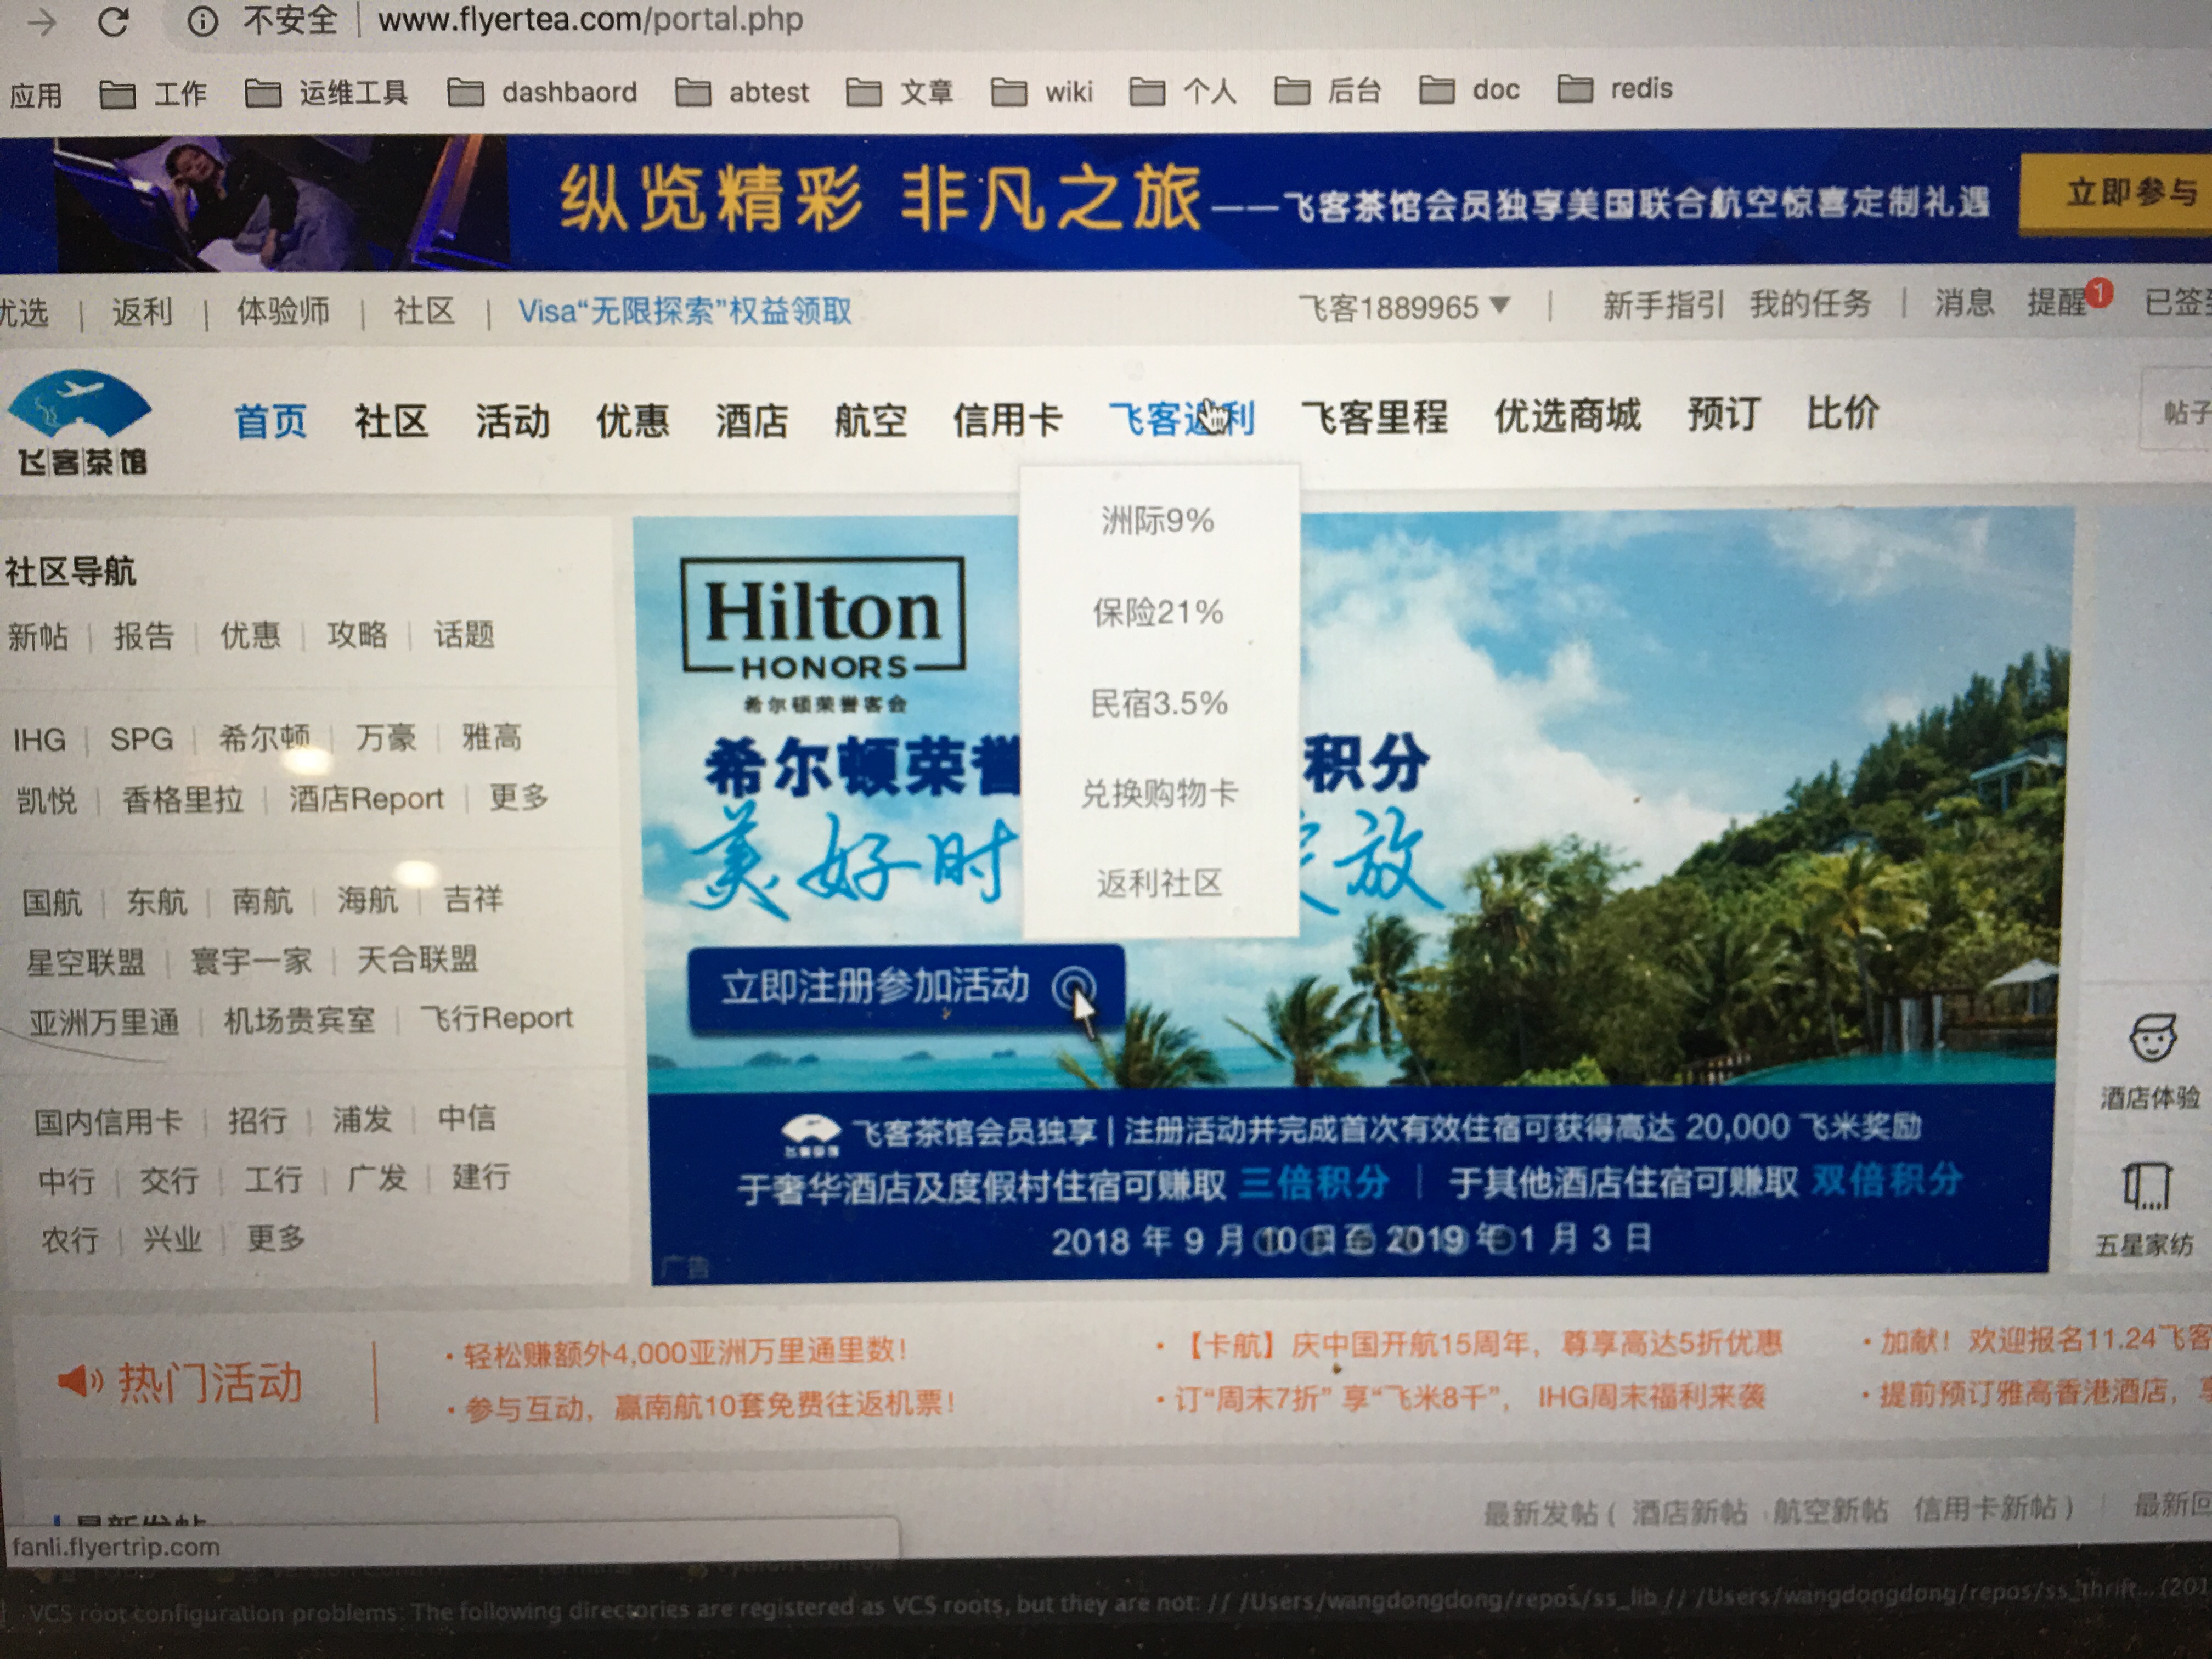Open the 新帖 community link
This screenshot has width=2212, height=1659.
point(38,637)
